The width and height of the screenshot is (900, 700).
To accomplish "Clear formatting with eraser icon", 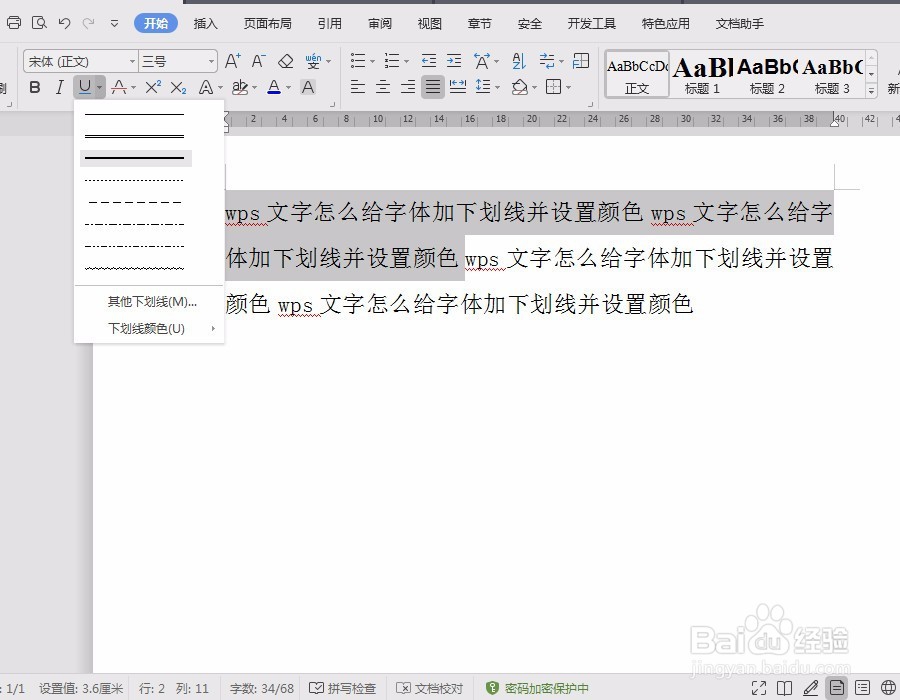I will [285, 61].
